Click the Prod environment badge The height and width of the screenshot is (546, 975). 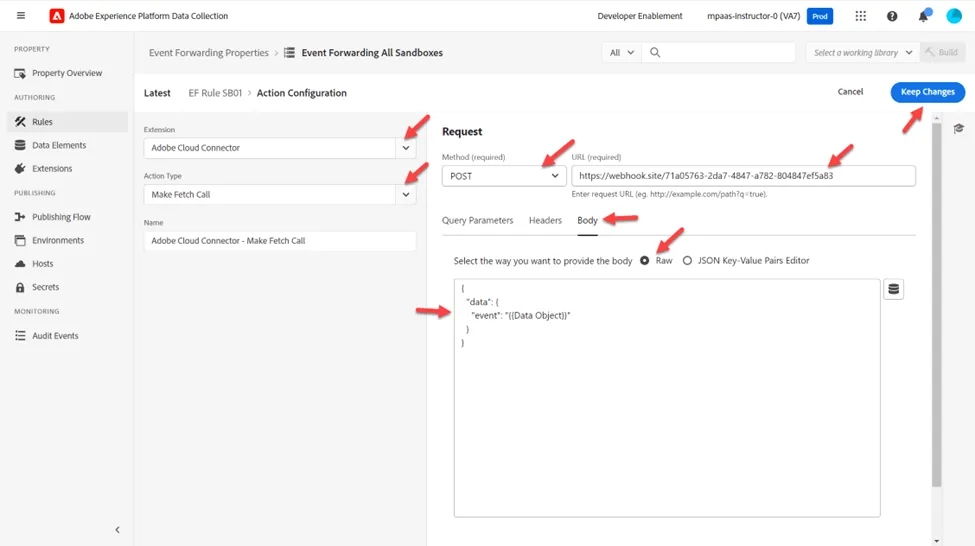[820, 16]
